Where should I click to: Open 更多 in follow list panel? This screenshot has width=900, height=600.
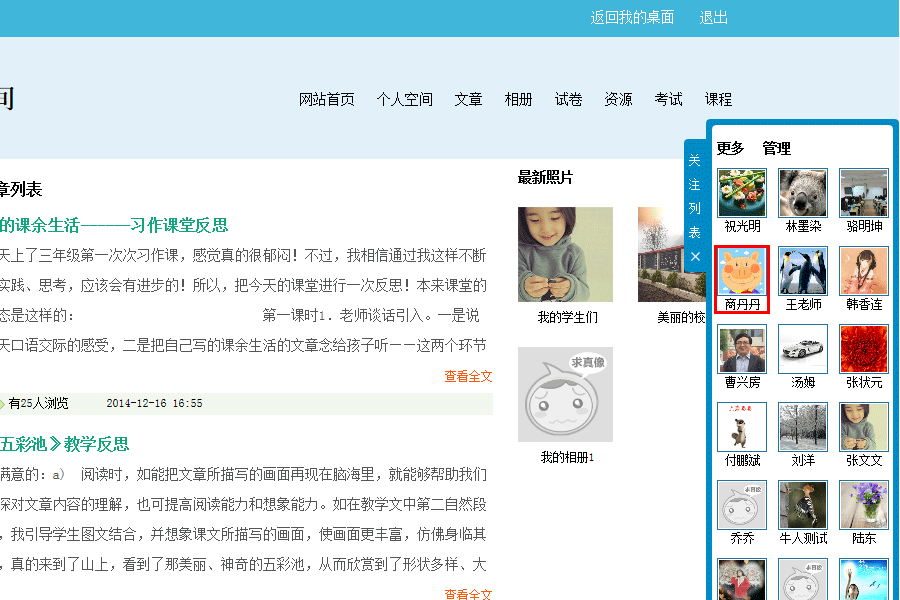pyautogui.click(x=730, y=148)
